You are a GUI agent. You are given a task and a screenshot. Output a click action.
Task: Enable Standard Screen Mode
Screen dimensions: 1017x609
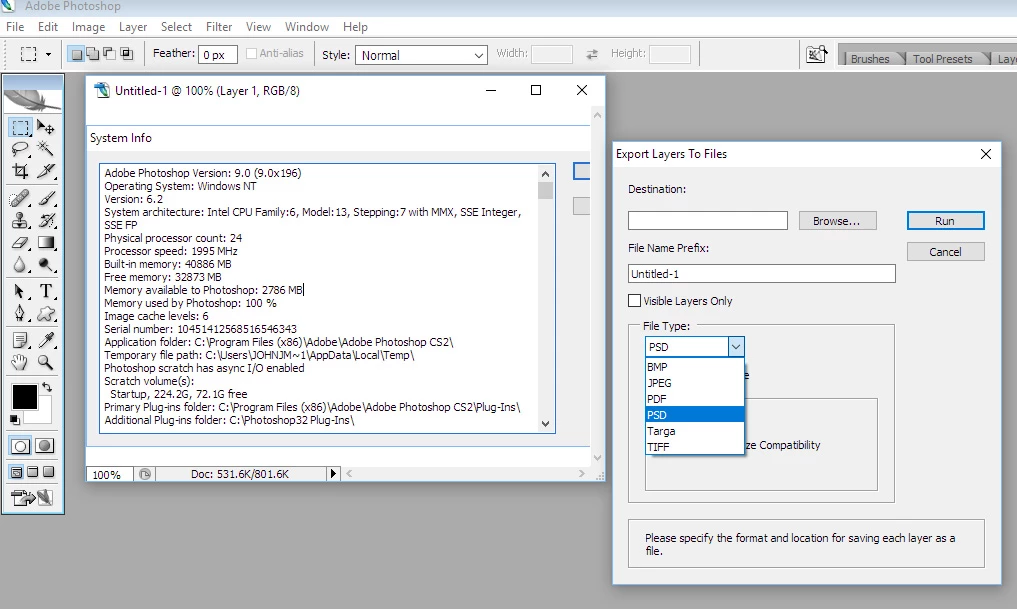point(17,472)
